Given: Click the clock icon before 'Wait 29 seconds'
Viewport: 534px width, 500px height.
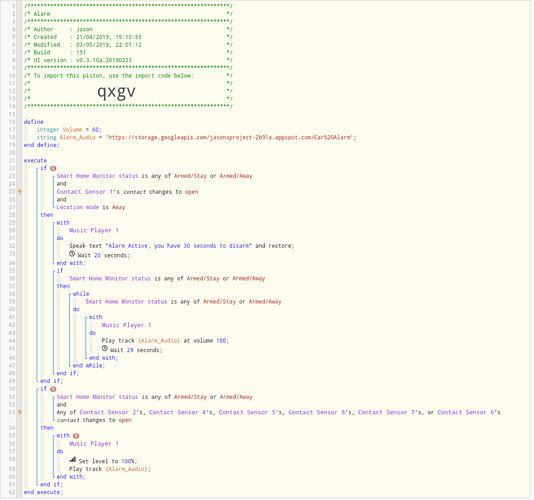Looking at the screenshot, I should click(105, 349).
